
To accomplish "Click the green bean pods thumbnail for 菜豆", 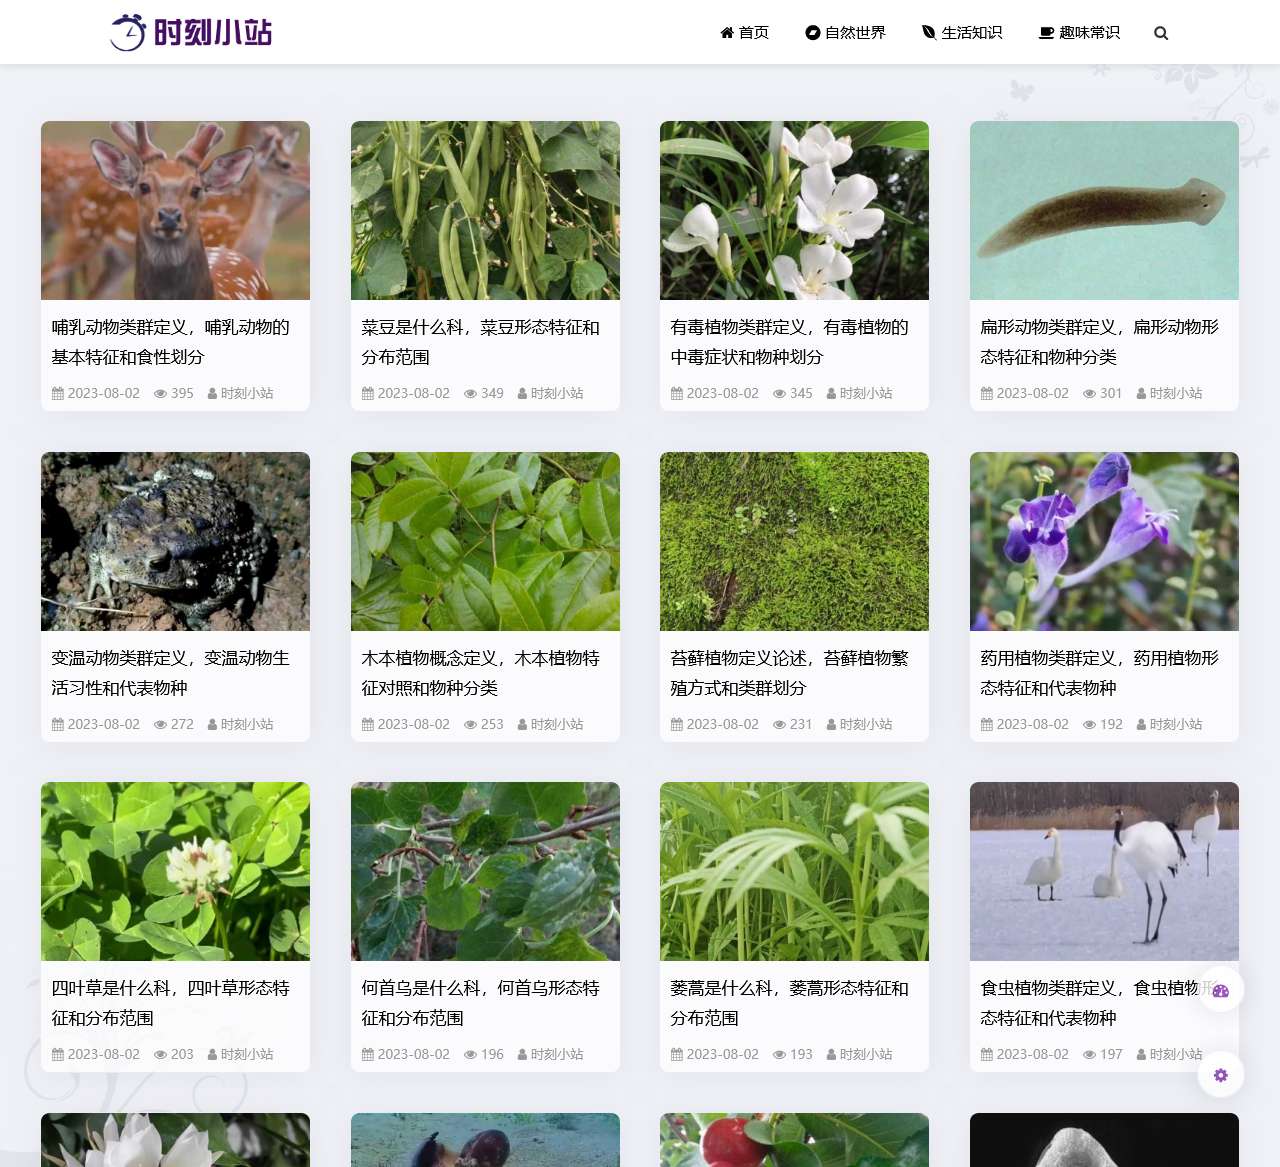I will coord(485,210).
